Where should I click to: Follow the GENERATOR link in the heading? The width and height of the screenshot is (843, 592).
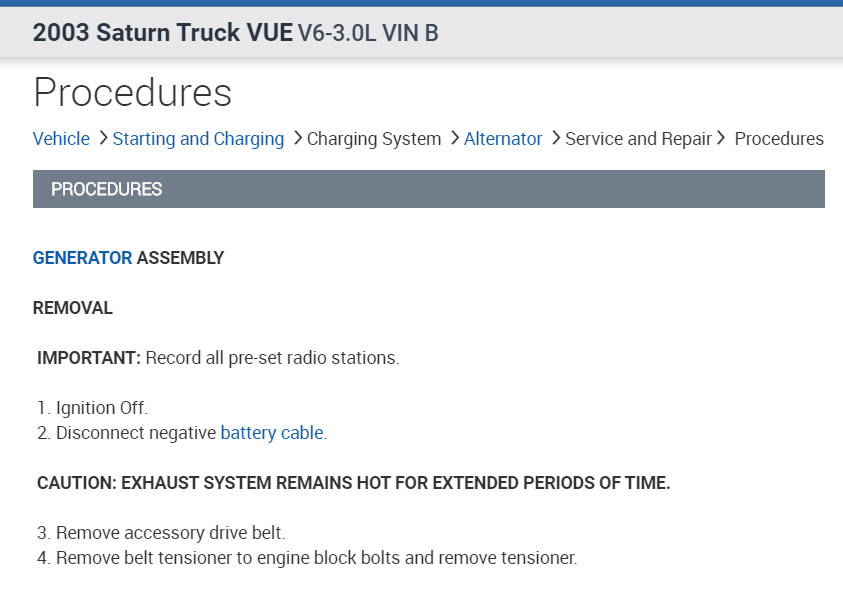click(82, 258)
